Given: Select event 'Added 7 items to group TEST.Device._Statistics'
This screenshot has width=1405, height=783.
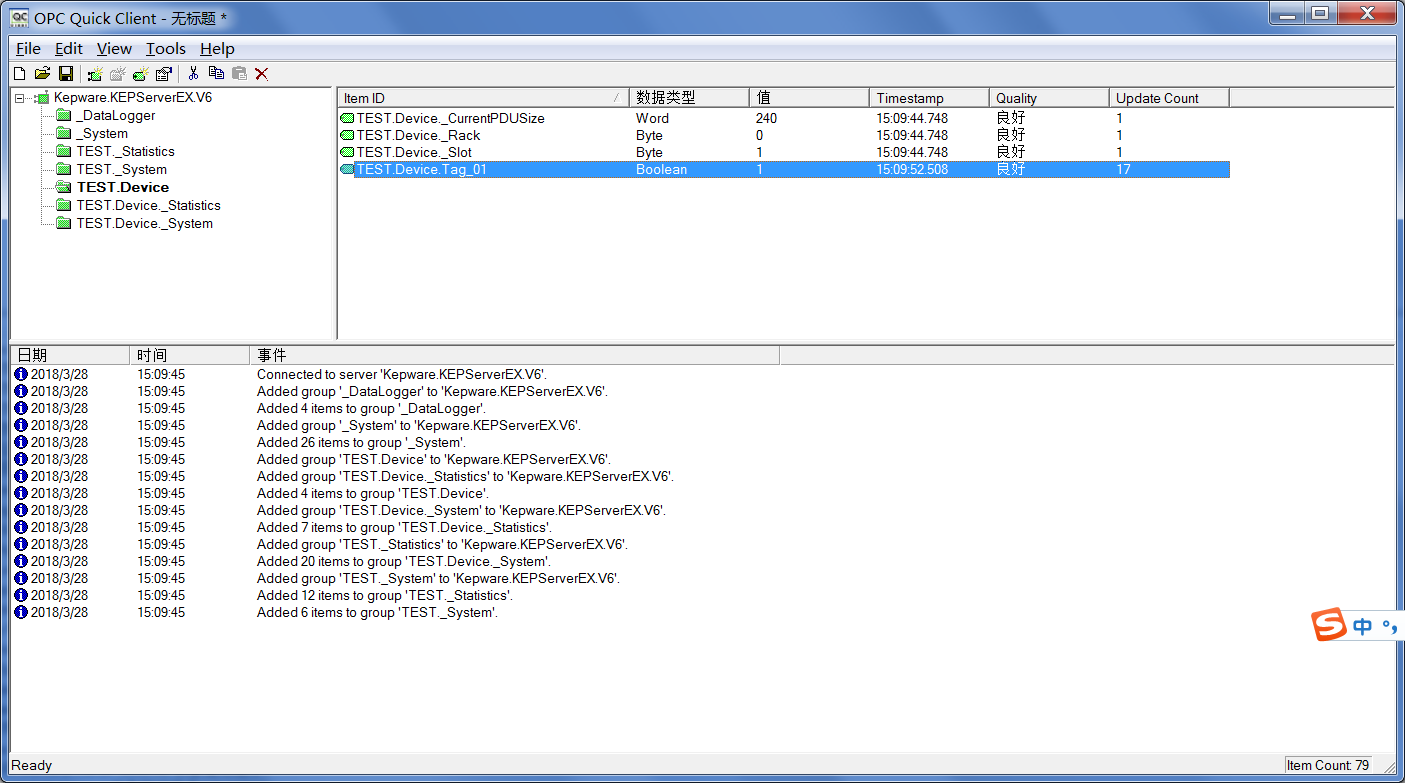Looking at the screenshot, I should (x=404, y=527).
